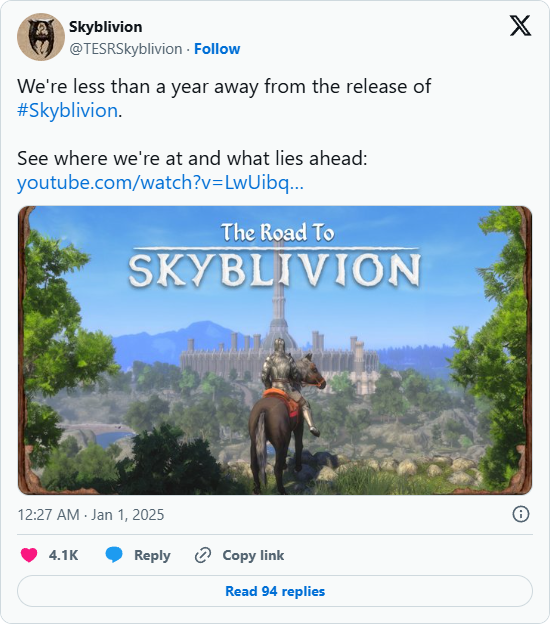Open the @TESRSkyblivion handle
Image resolution: width=552 pixels, height=626 pixels.
coord(126,49)
